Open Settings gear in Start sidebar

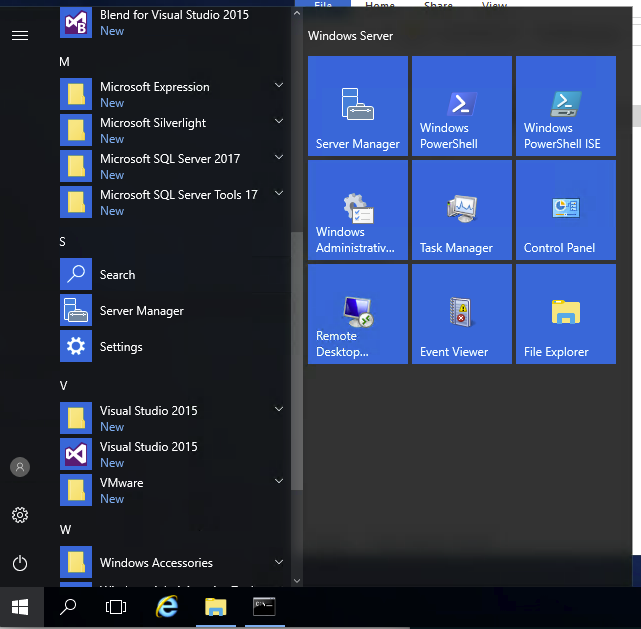pyautogui.click(x=20, y=515)
